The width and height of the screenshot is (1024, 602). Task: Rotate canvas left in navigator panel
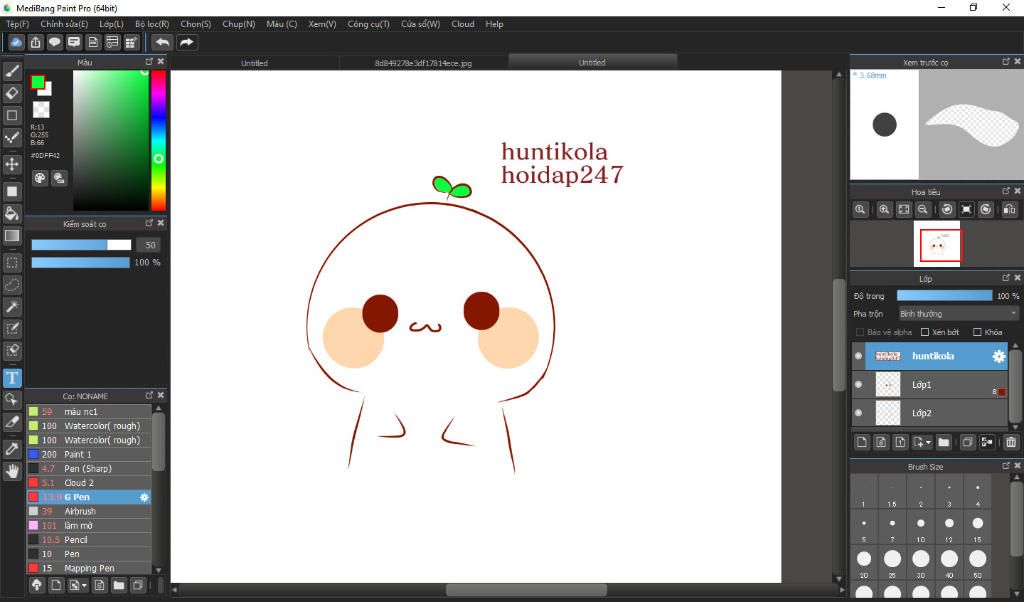click(x=947, y=210)
